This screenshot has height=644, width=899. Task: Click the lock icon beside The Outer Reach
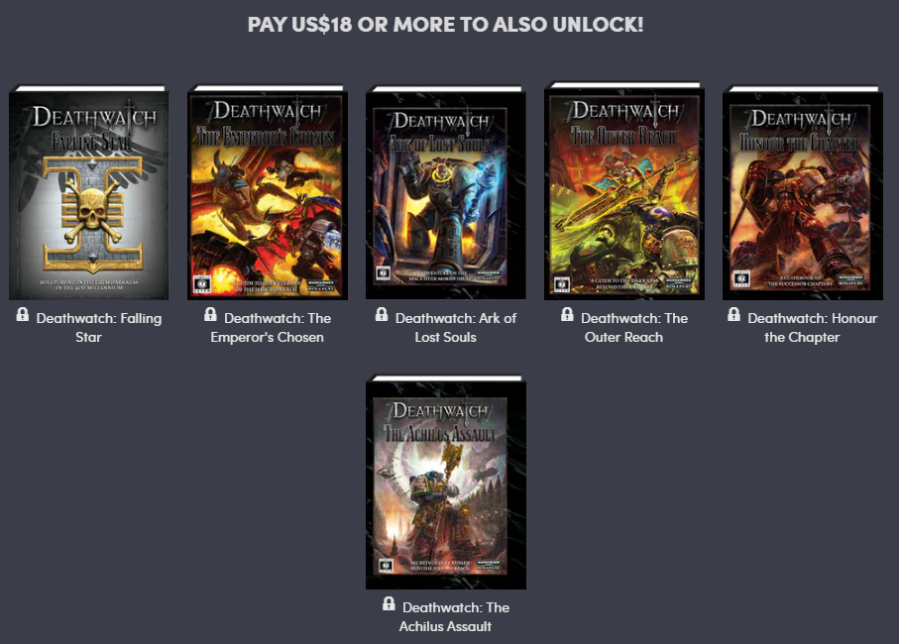(x=567, y=314)
